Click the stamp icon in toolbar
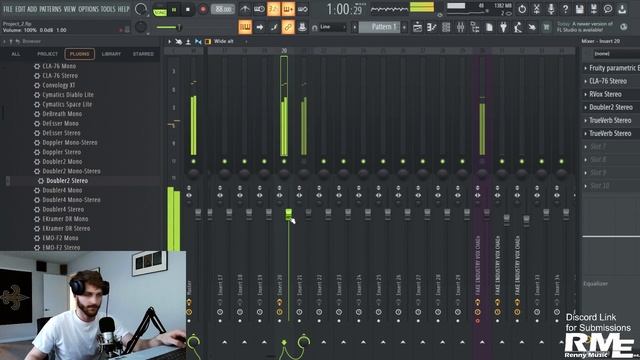Screen dimensions: 640x360 coord(302,27)
